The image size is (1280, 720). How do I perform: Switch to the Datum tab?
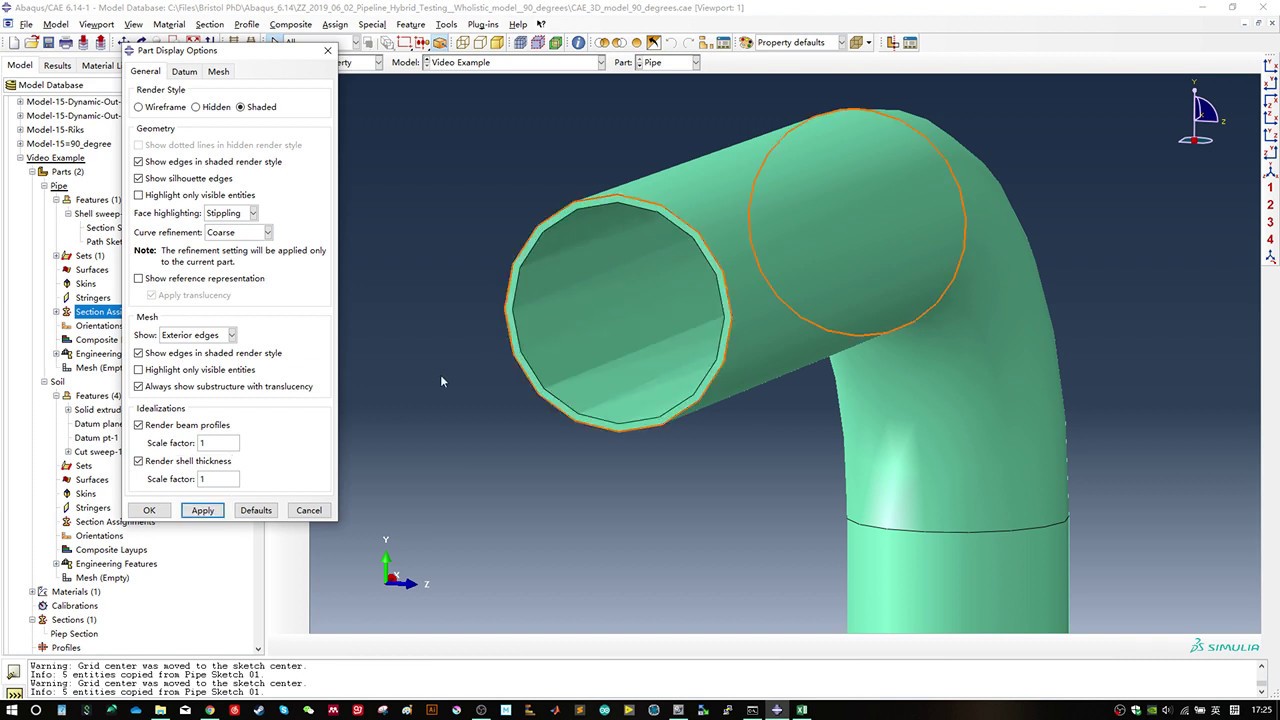coord(184,72)
